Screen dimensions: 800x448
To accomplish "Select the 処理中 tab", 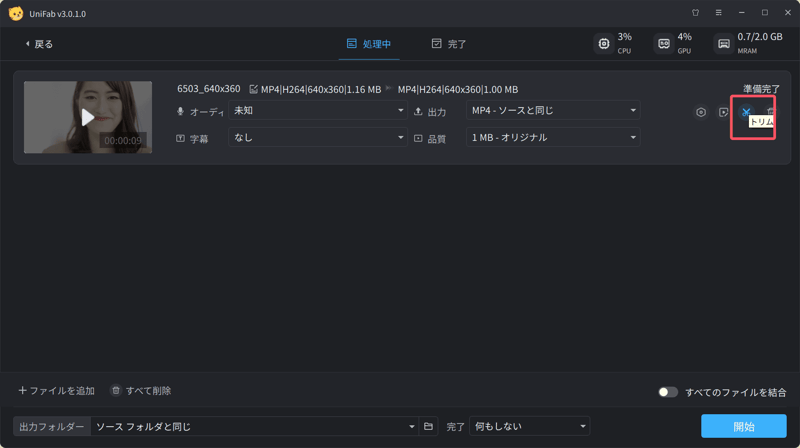I will (368, 44).
